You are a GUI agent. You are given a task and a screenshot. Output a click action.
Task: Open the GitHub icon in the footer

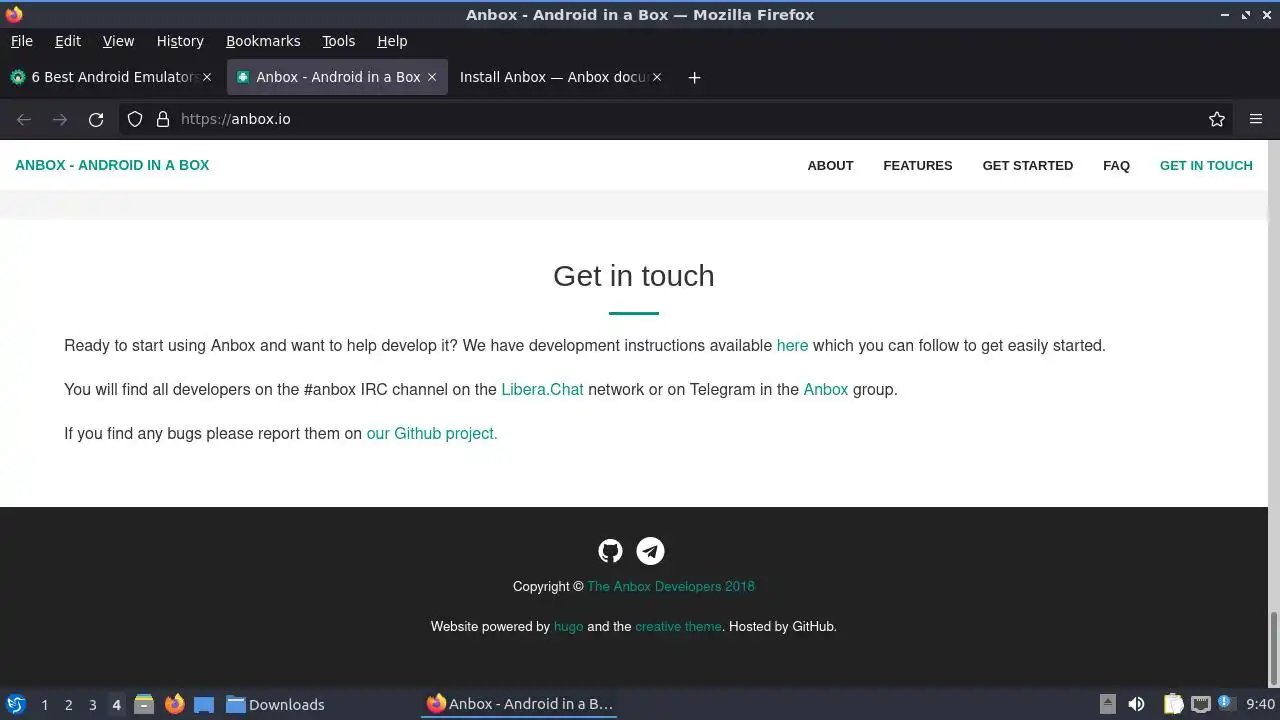(610, 551)
